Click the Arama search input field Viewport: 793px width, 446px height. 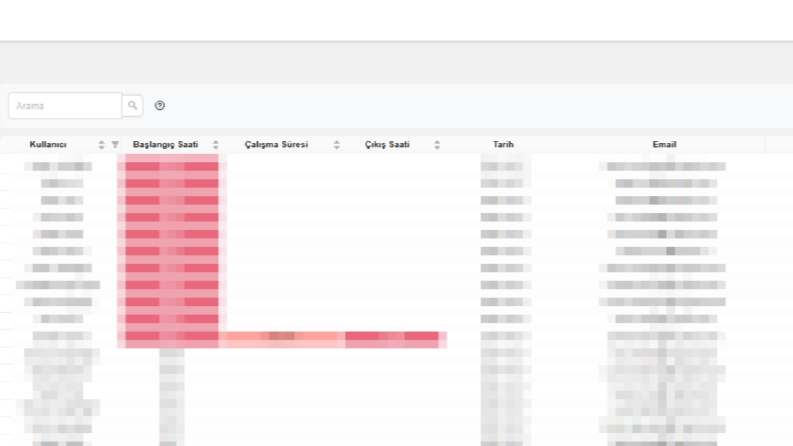point(65,106)
